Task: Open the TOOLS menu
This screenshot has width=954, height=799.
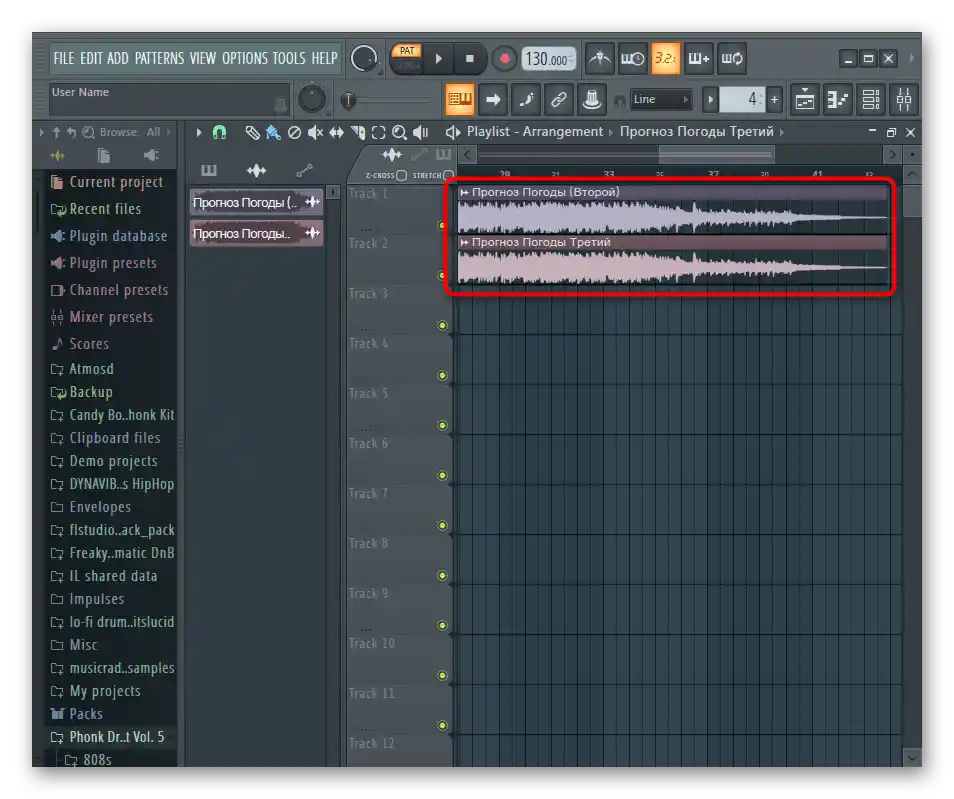Action: click(x=288, y=58)
